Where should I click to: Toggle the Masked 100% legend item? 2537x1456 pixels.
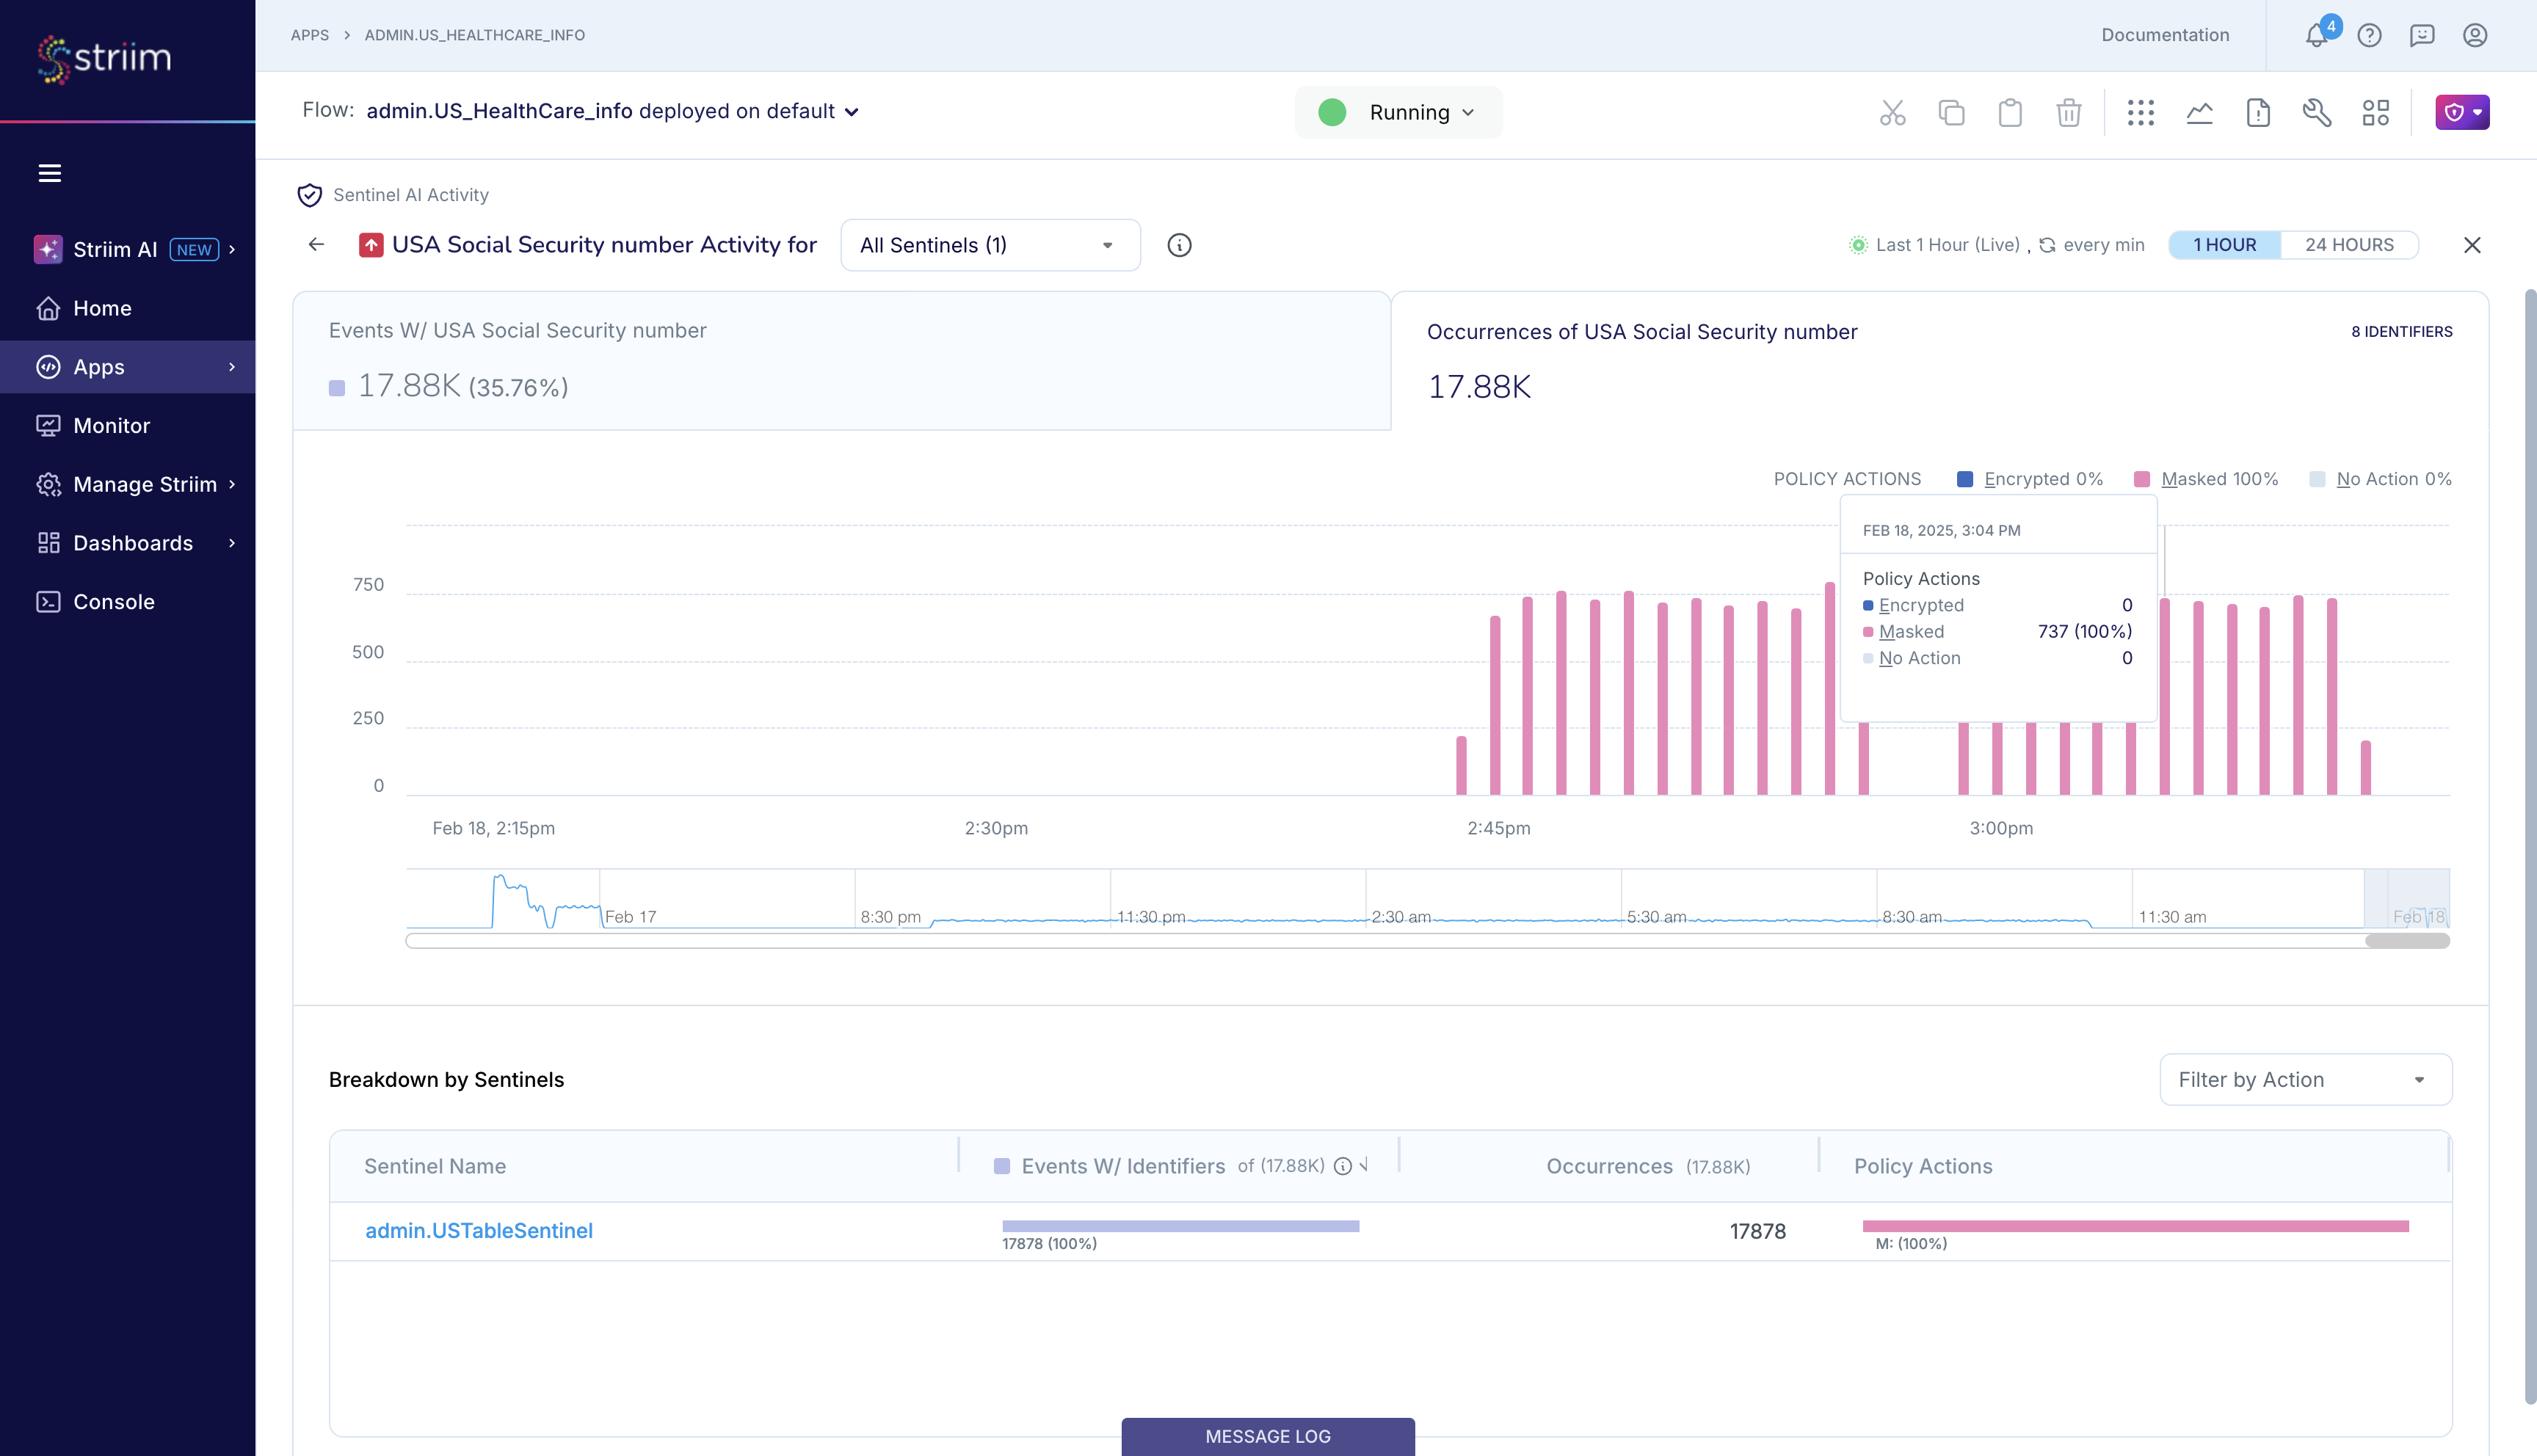pyautogui.click(x=2219, y=479)
